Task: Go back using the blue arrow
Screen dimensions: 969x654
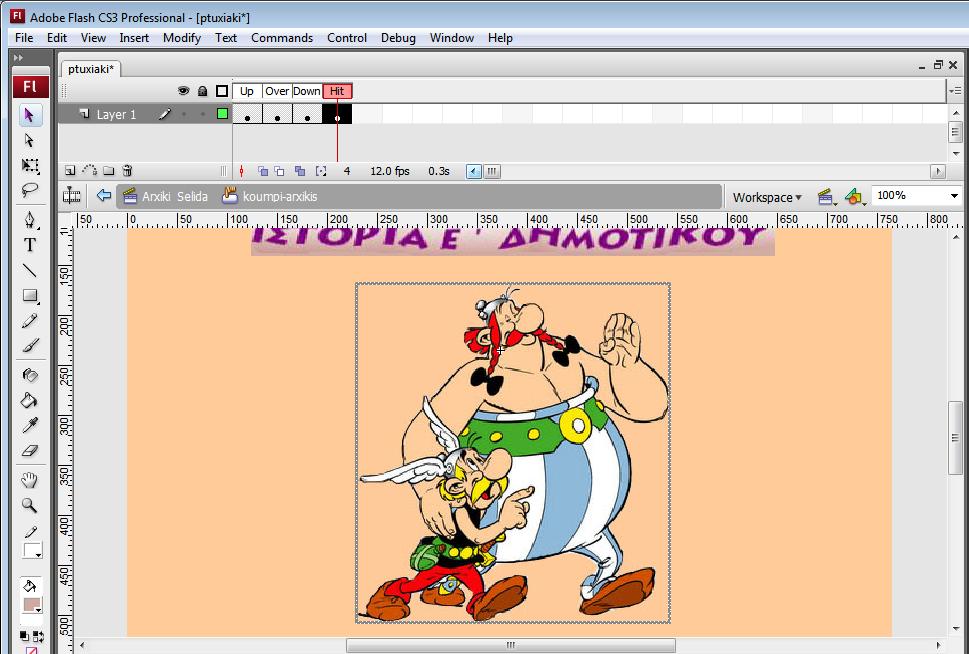Action: 103,196
